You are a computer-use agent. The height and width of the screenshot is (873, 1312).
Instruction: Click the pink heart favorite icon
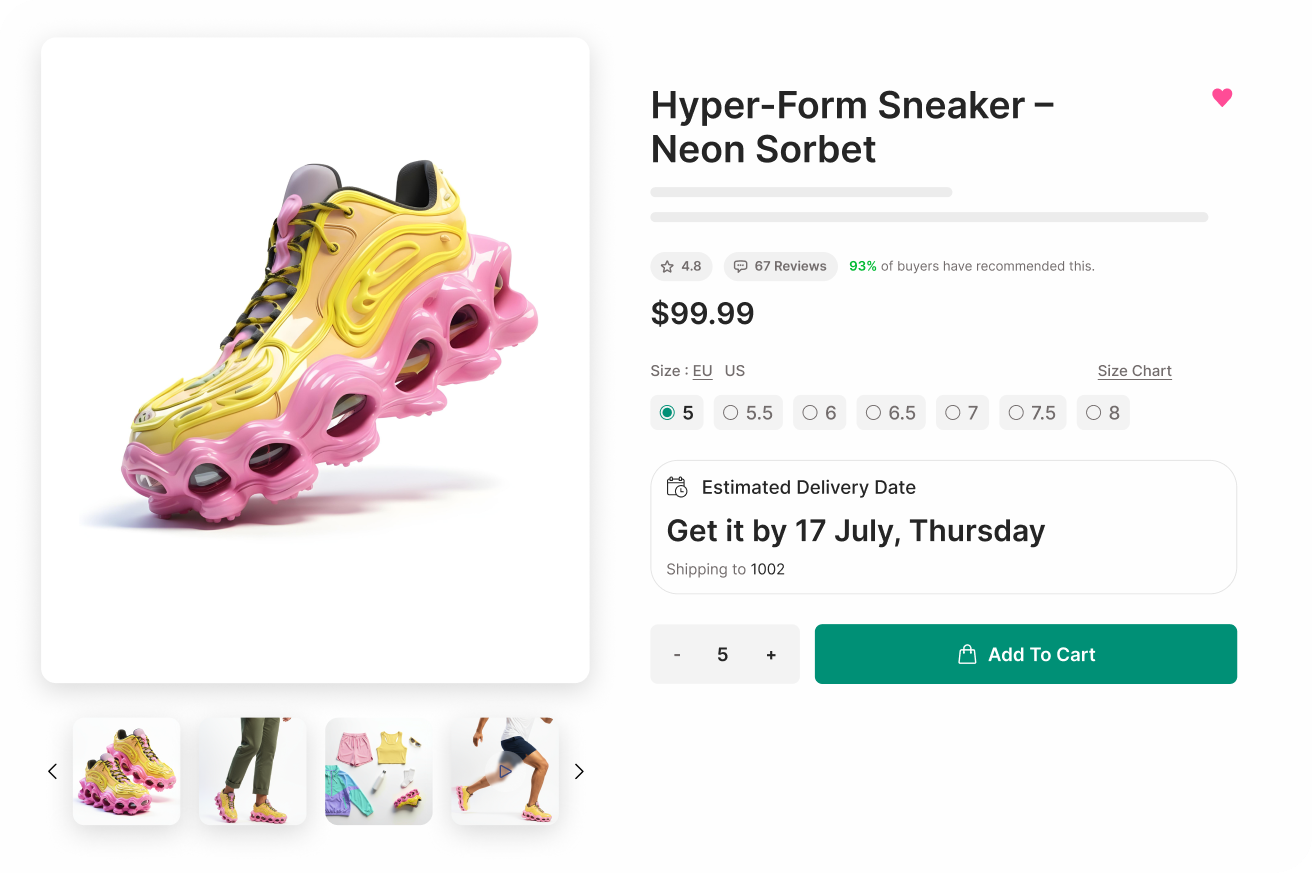1222,97
